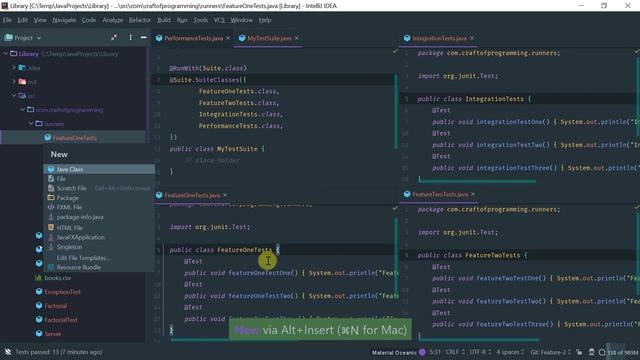Open the Navigate menu
Viewport: 640px width, 360px height.
point(64,20)
